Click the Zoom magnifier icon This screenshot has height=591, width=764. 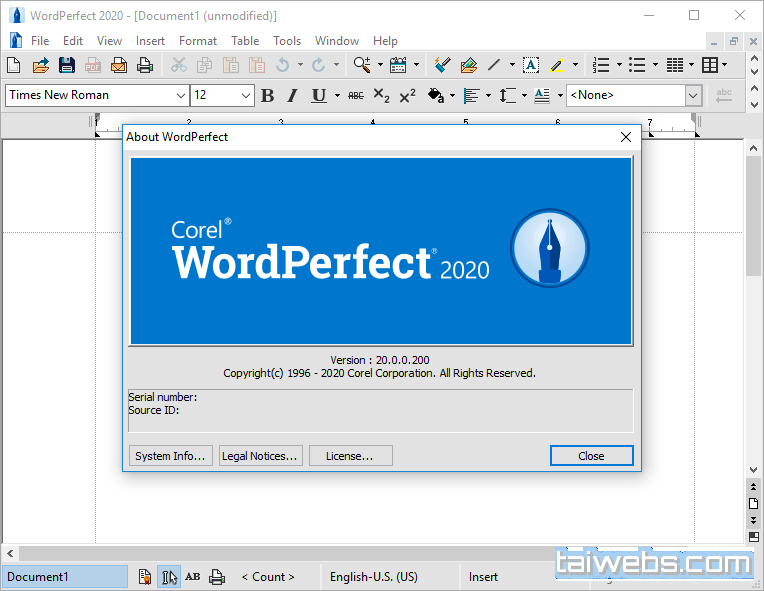coord(362,65)
